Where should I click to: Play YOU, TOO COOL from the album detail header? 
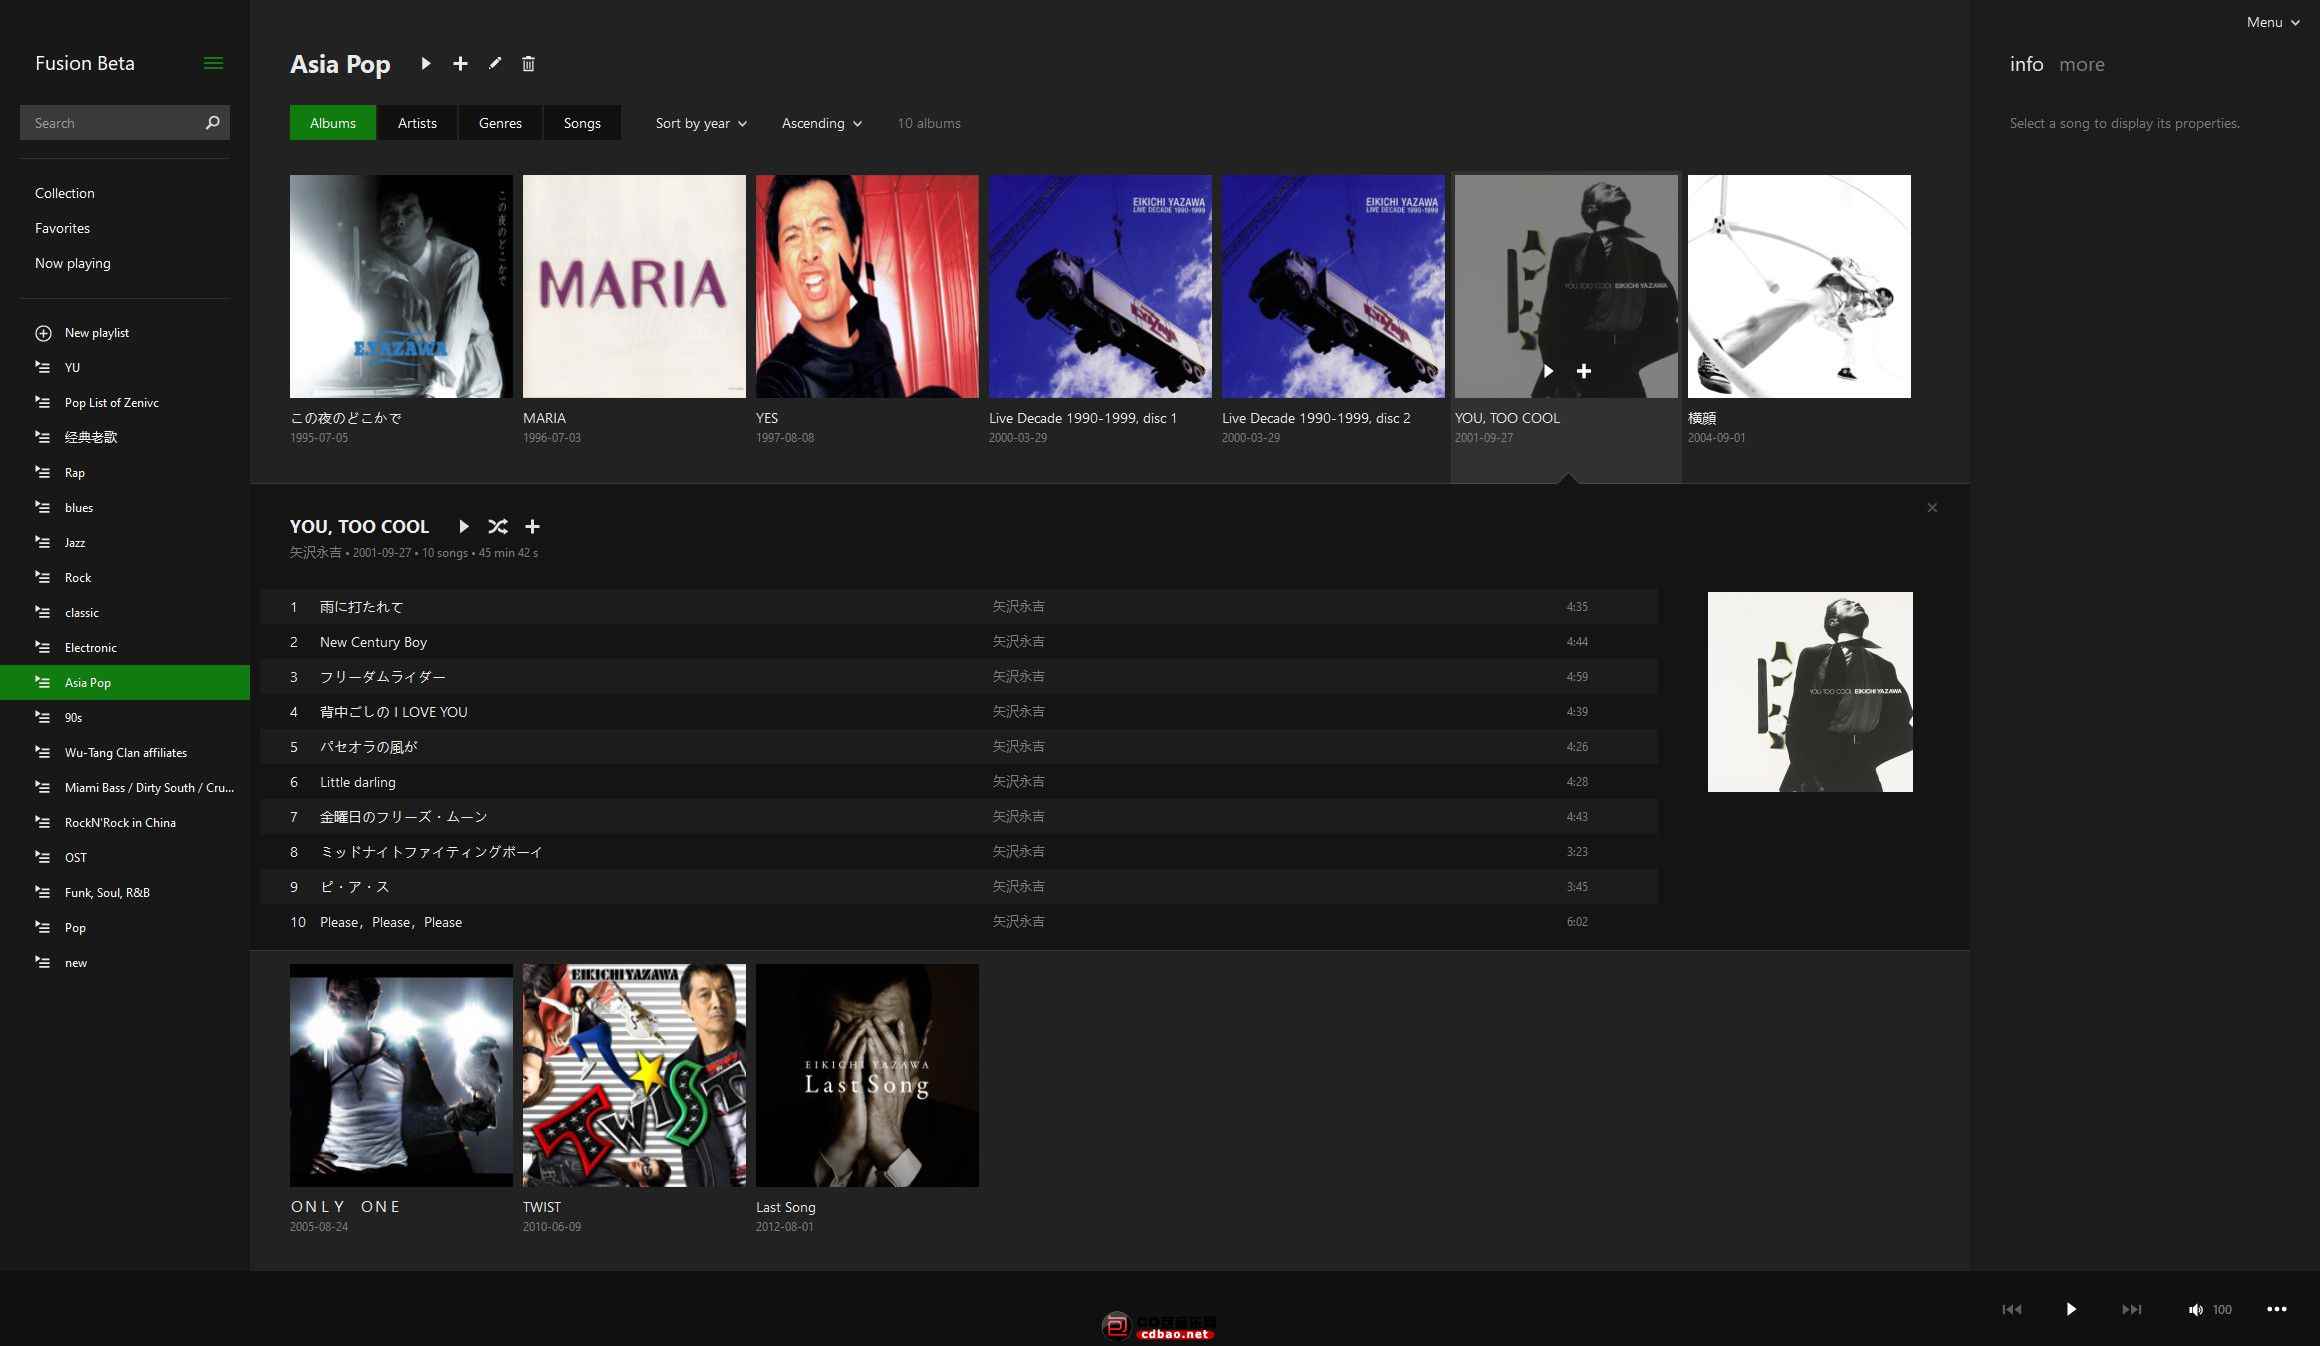pyautogui.click(x=464, y=527)
